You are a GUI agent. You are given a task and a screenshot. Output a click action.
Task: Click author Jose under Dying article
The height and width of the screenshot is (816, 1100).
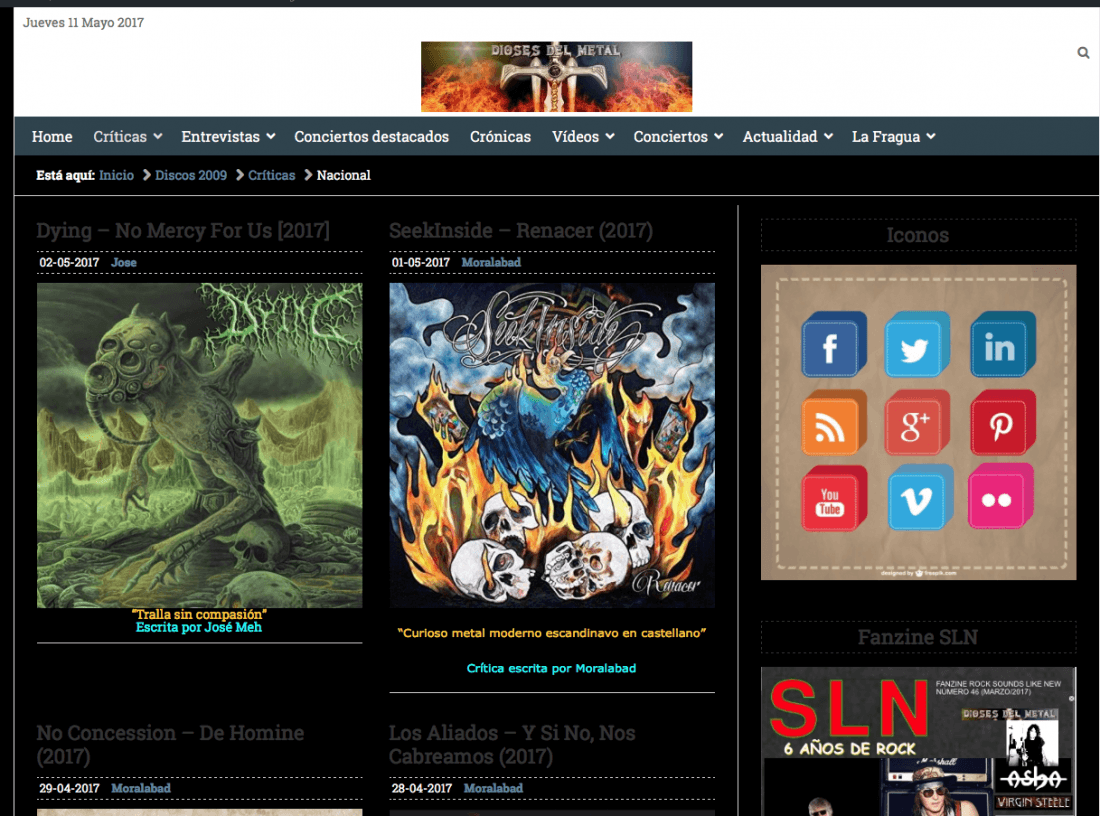(x=123, y=262)
